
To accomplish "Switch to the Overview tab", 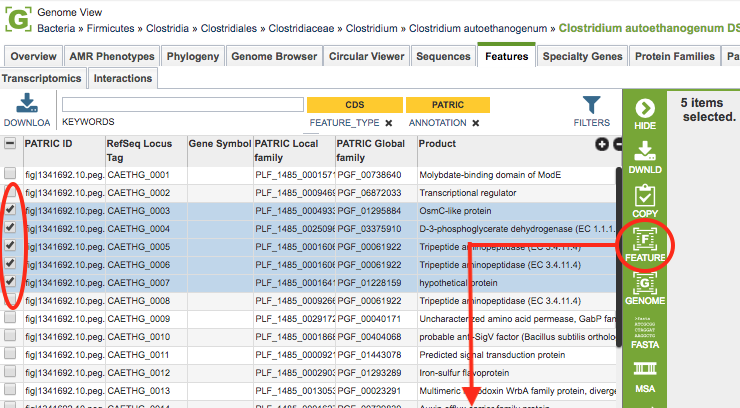I will 33,56.
